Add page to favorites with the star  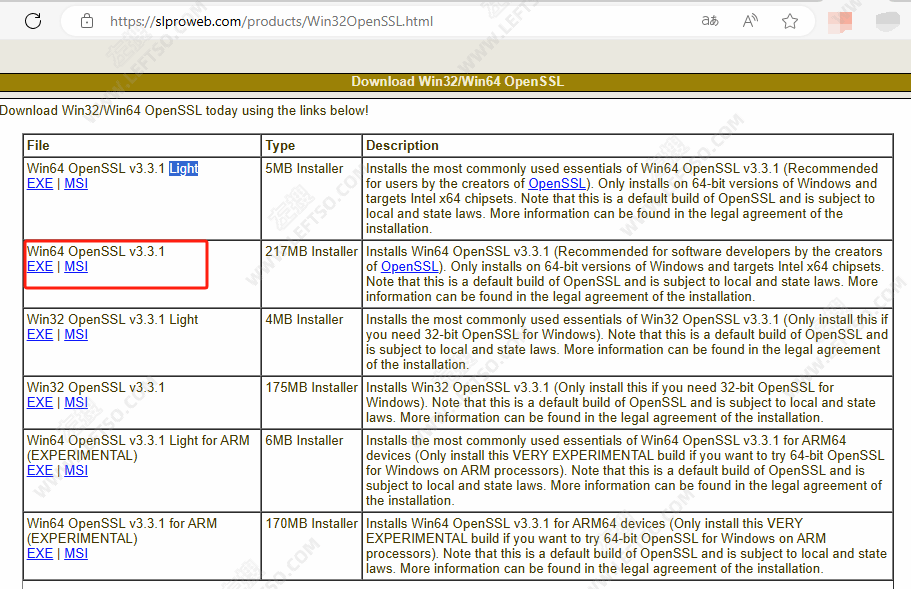pyautogui.click(x=790, y=21)
